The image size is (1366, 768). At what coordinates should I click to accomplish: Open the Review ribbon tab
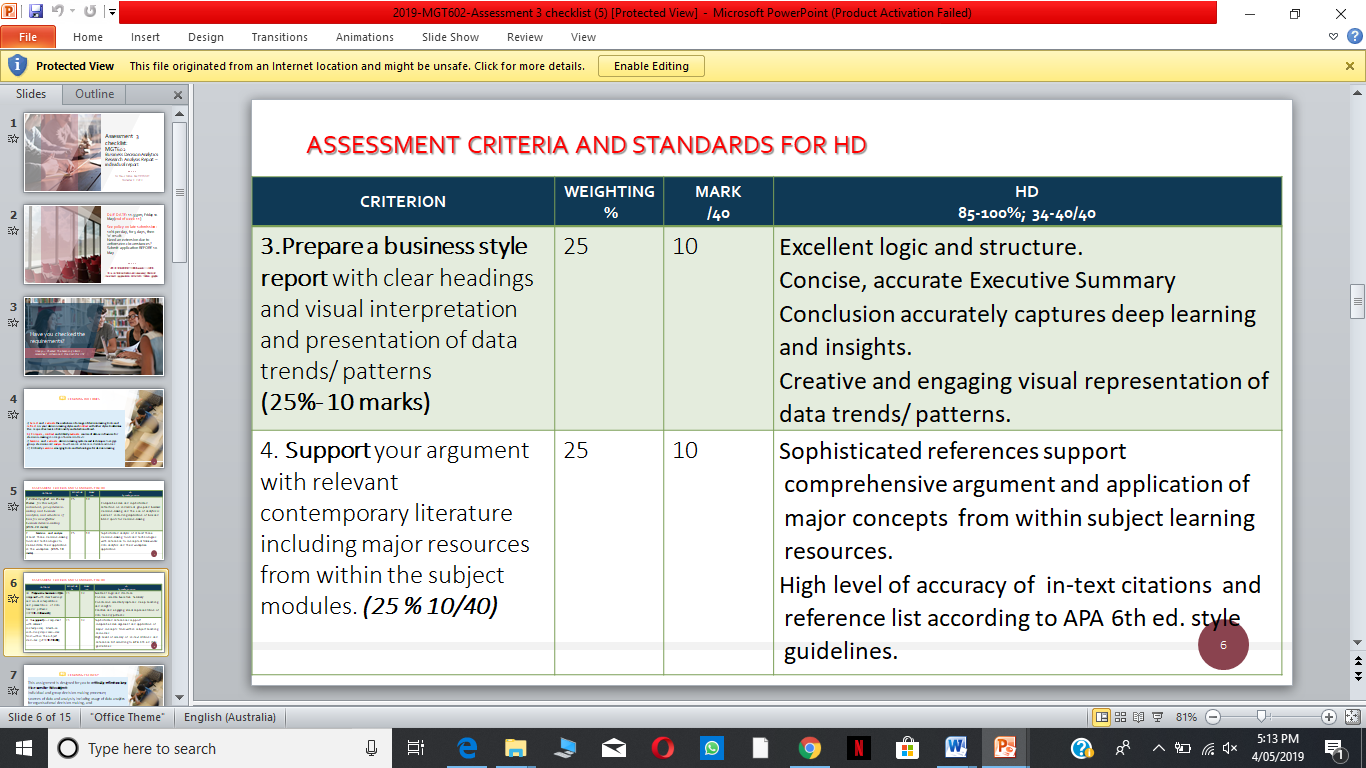525,37
